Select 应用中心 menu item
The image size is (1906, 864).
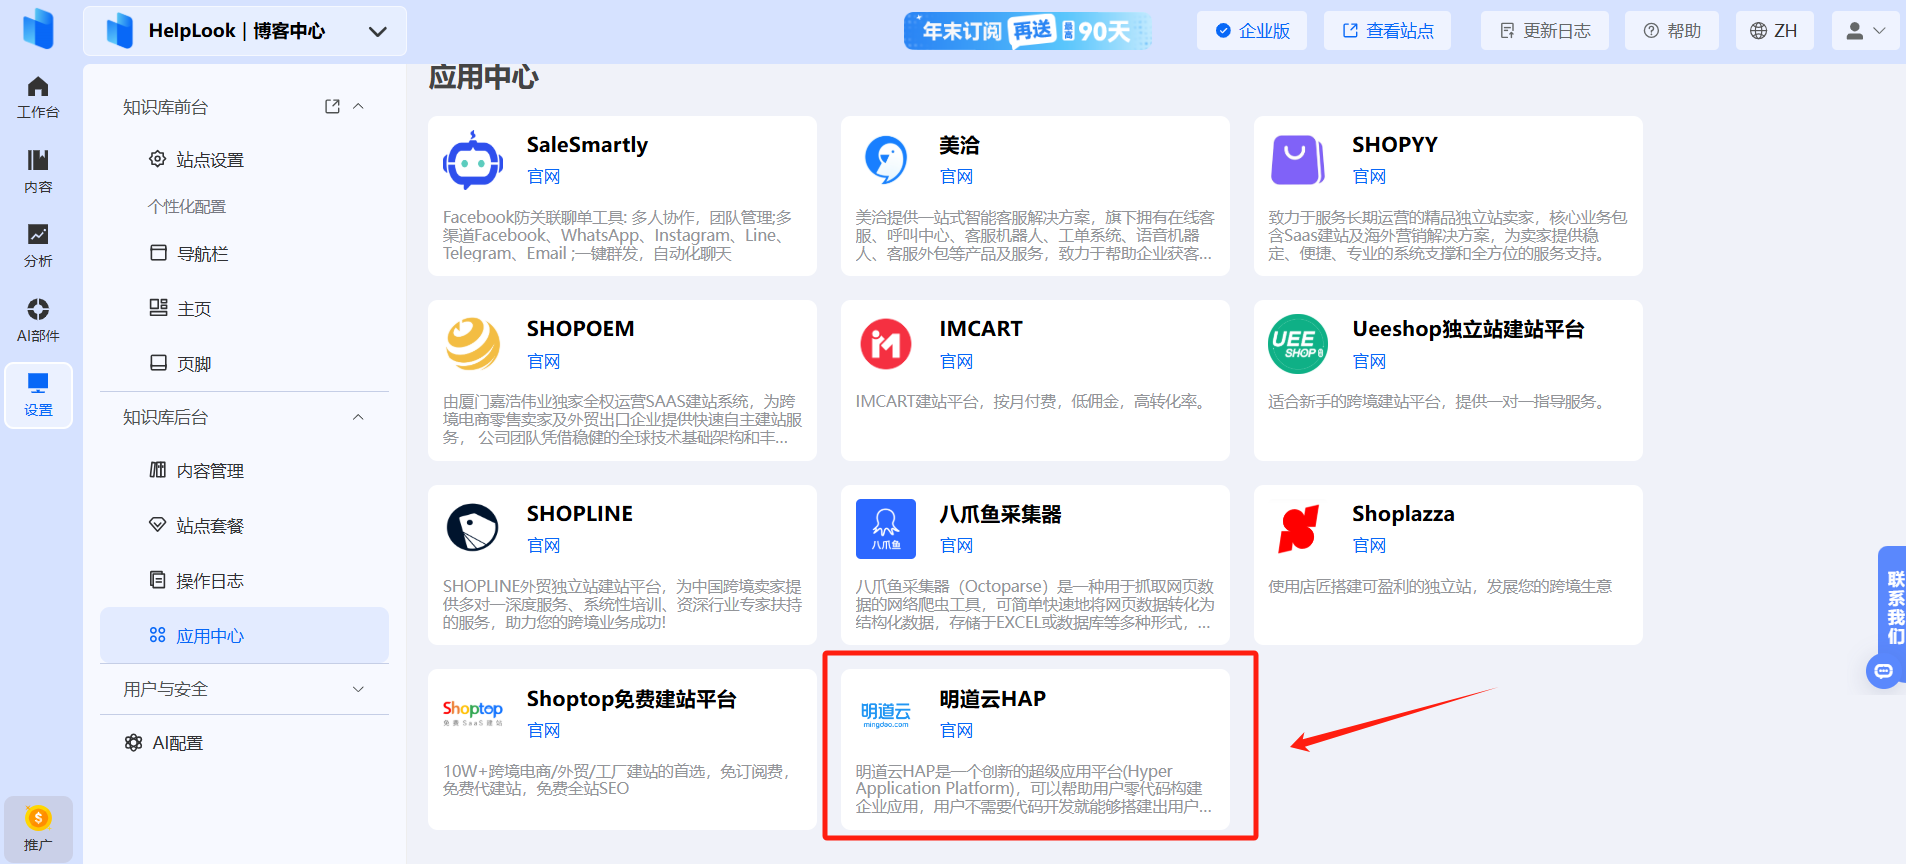(244, 635)
